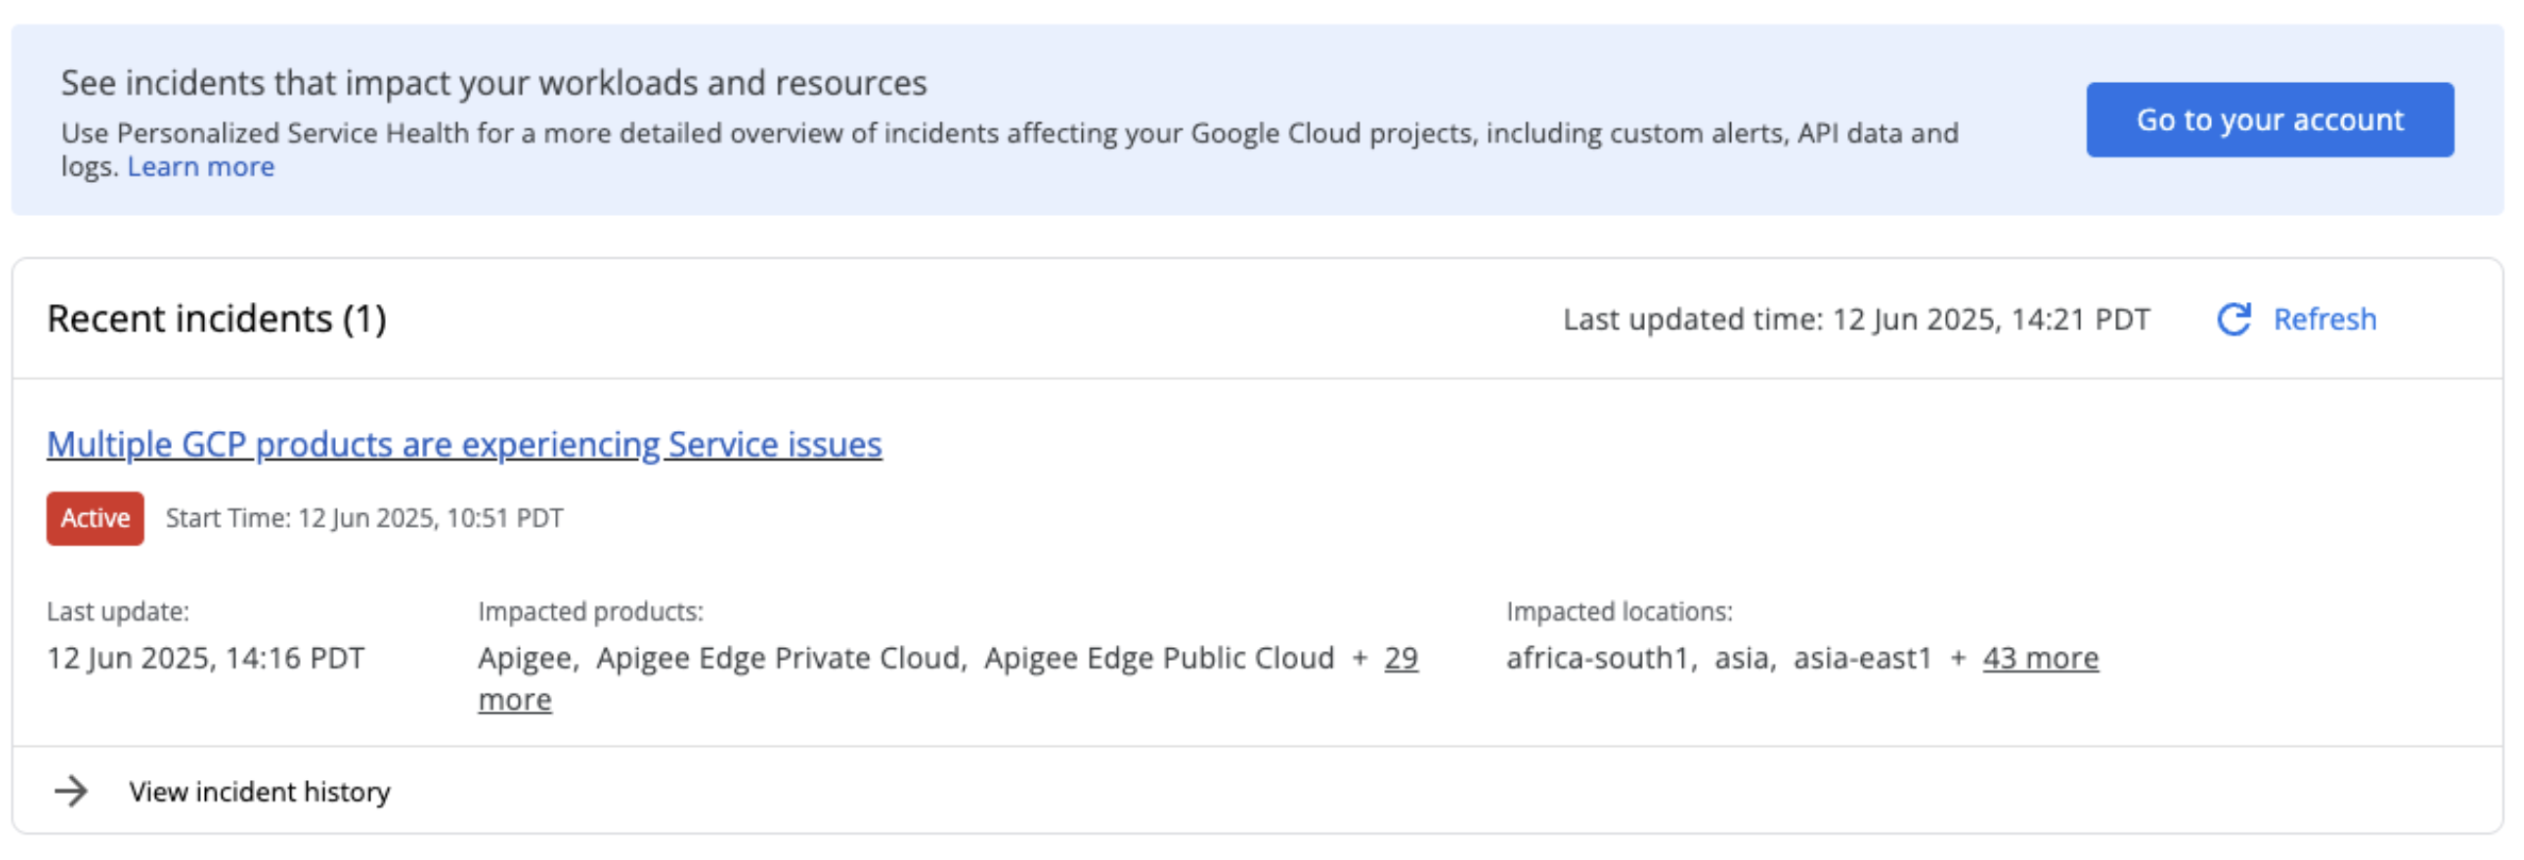Click the red Active status badge

[x=95, y=519]
